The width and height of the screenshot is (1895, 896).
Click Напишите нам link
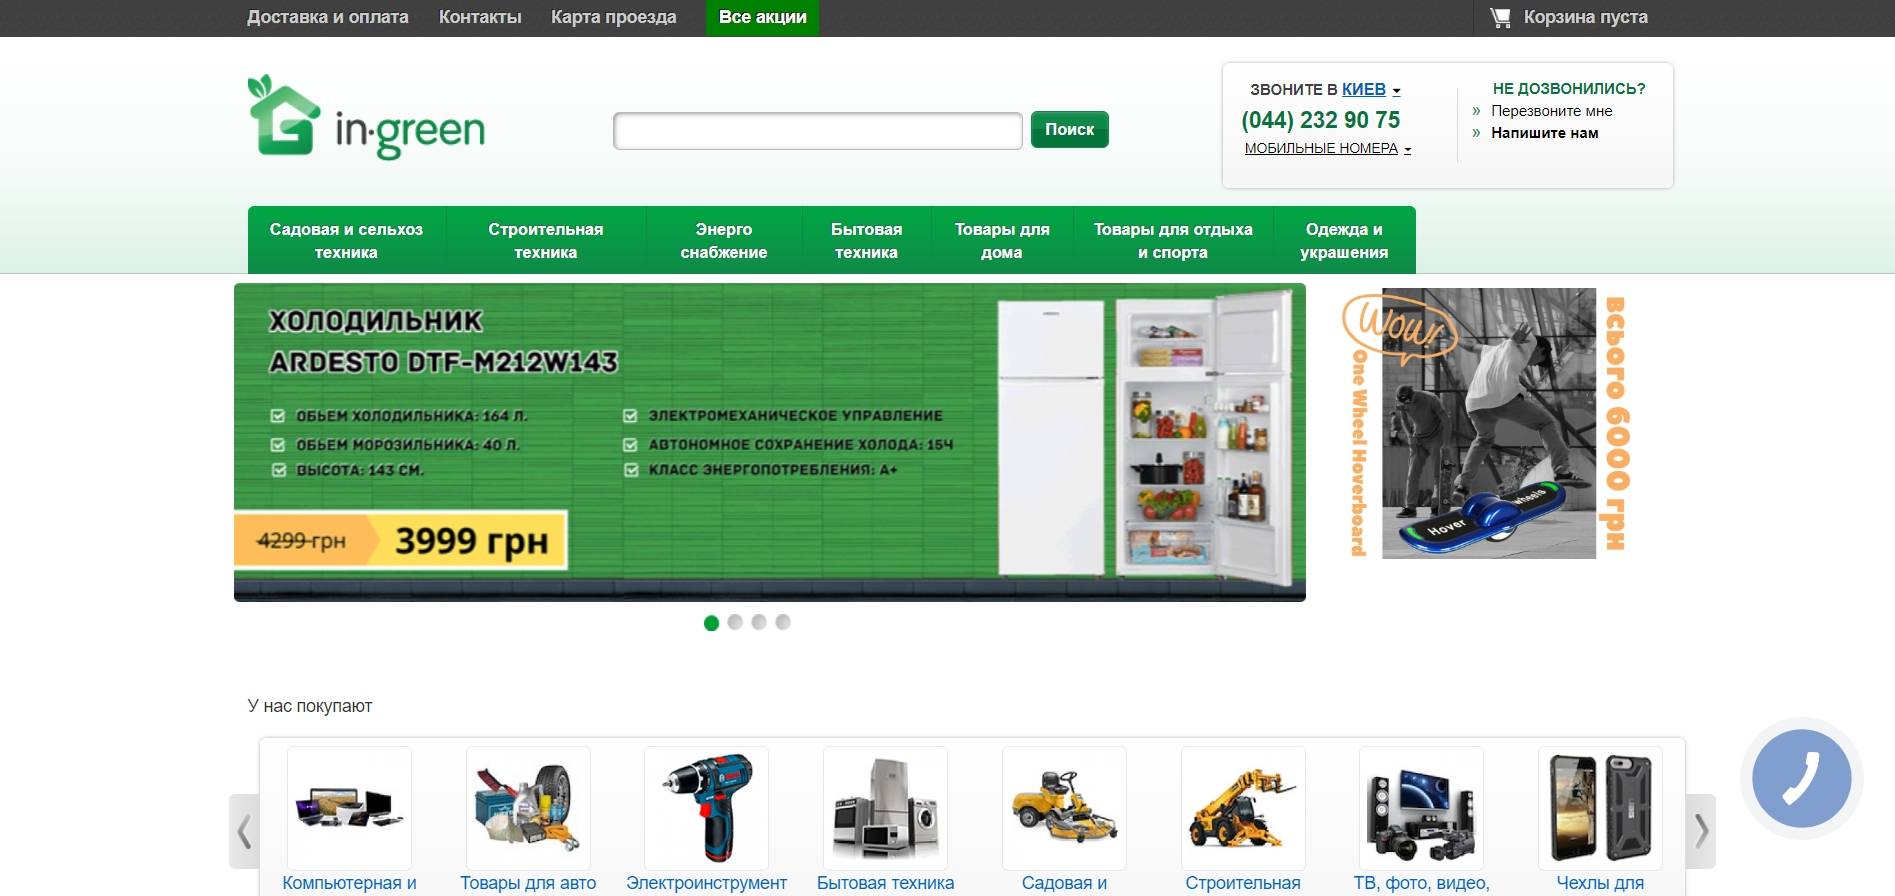point(1544,133)
